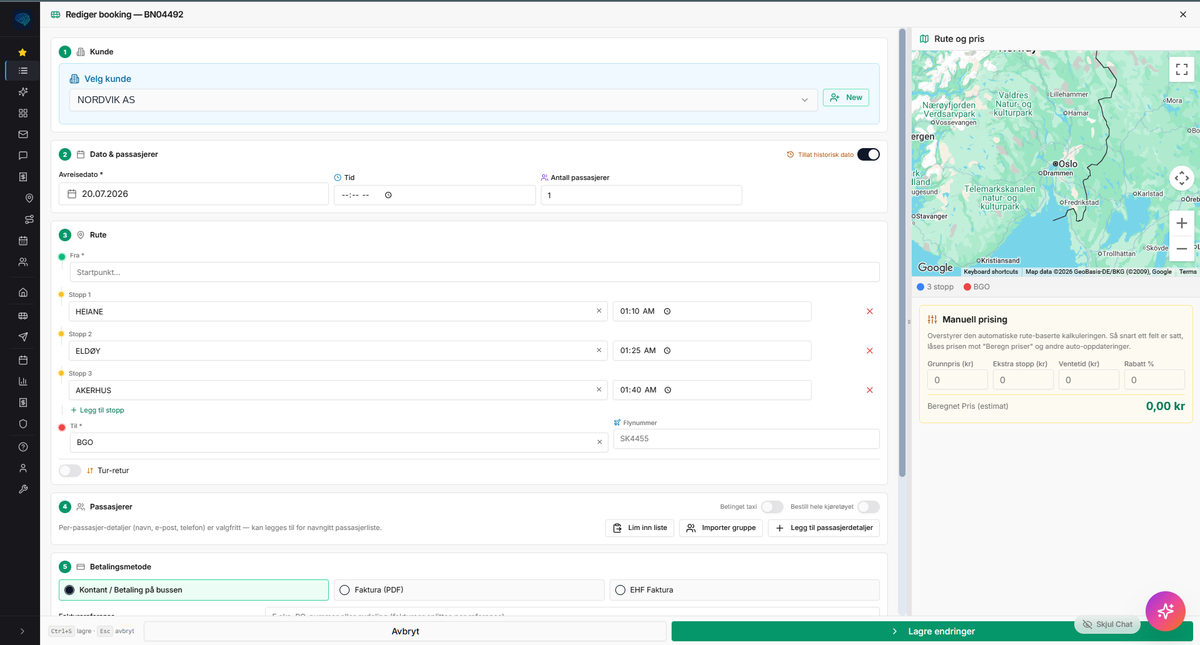Screen dimensions: 1200x645
Task: Enable the Tur-retur switch
Action: pos(69,470)
